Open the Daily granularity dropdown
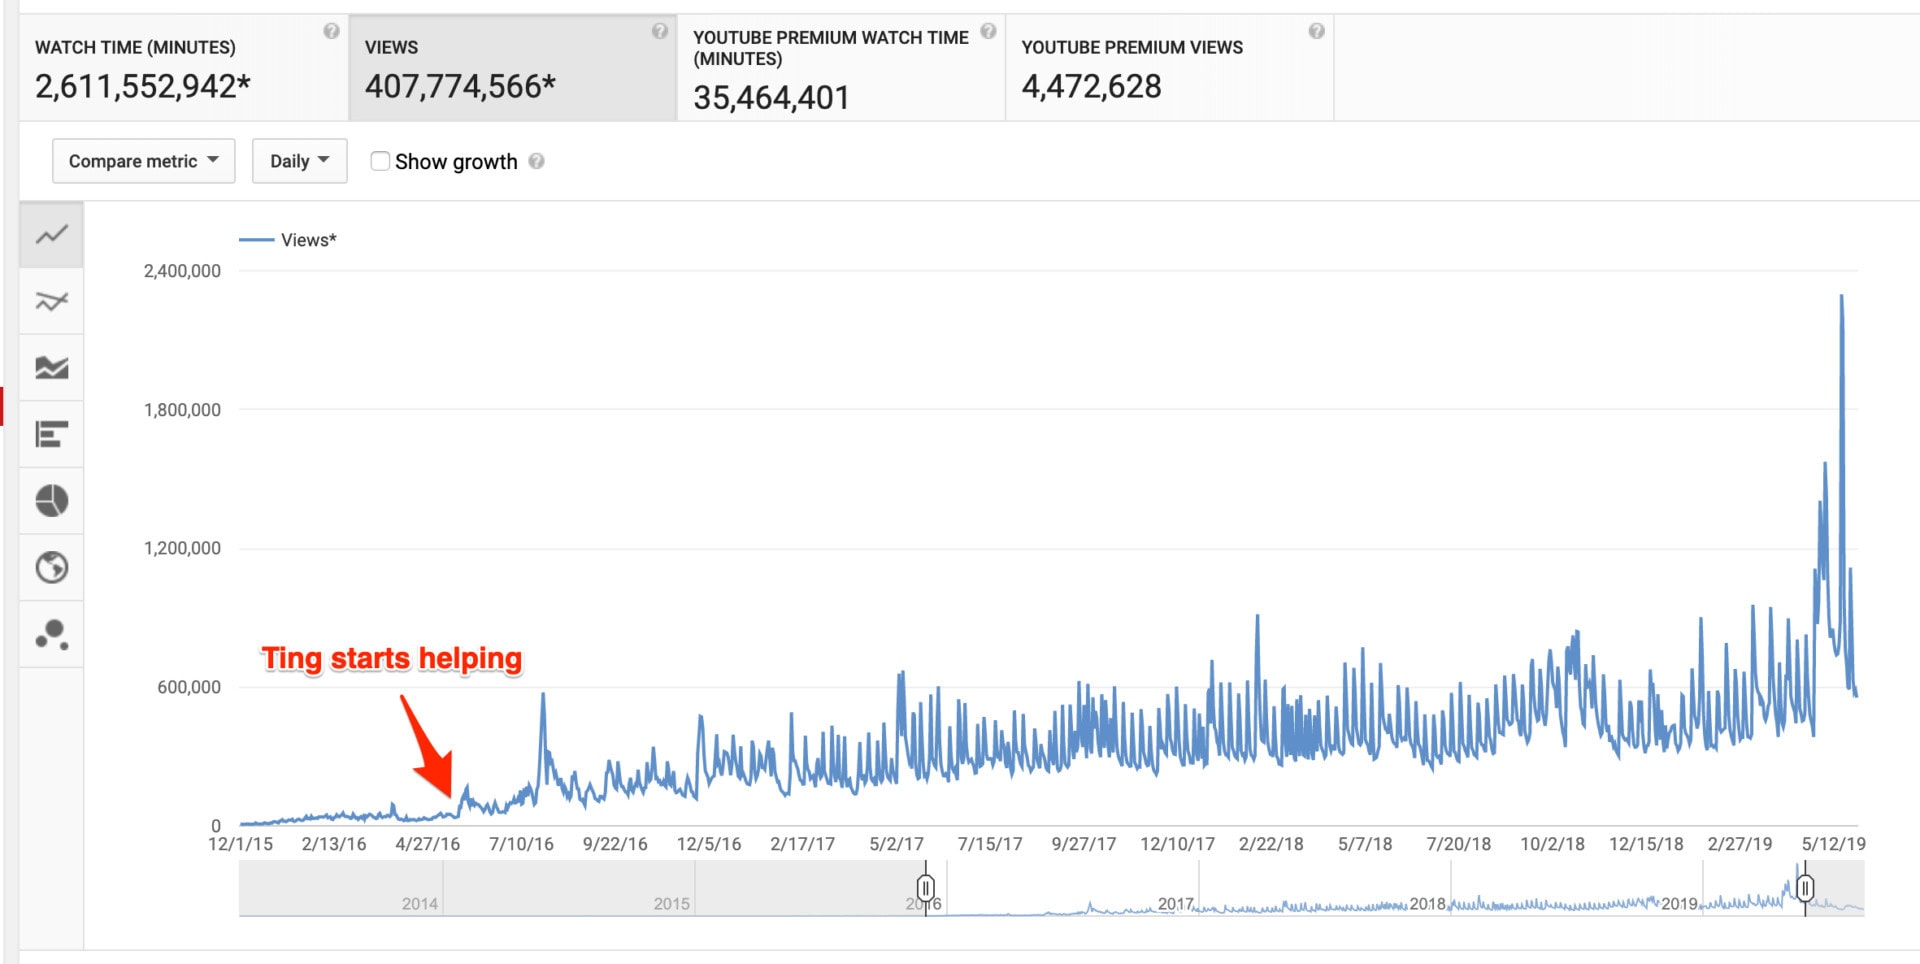 (x=300, y=161)
